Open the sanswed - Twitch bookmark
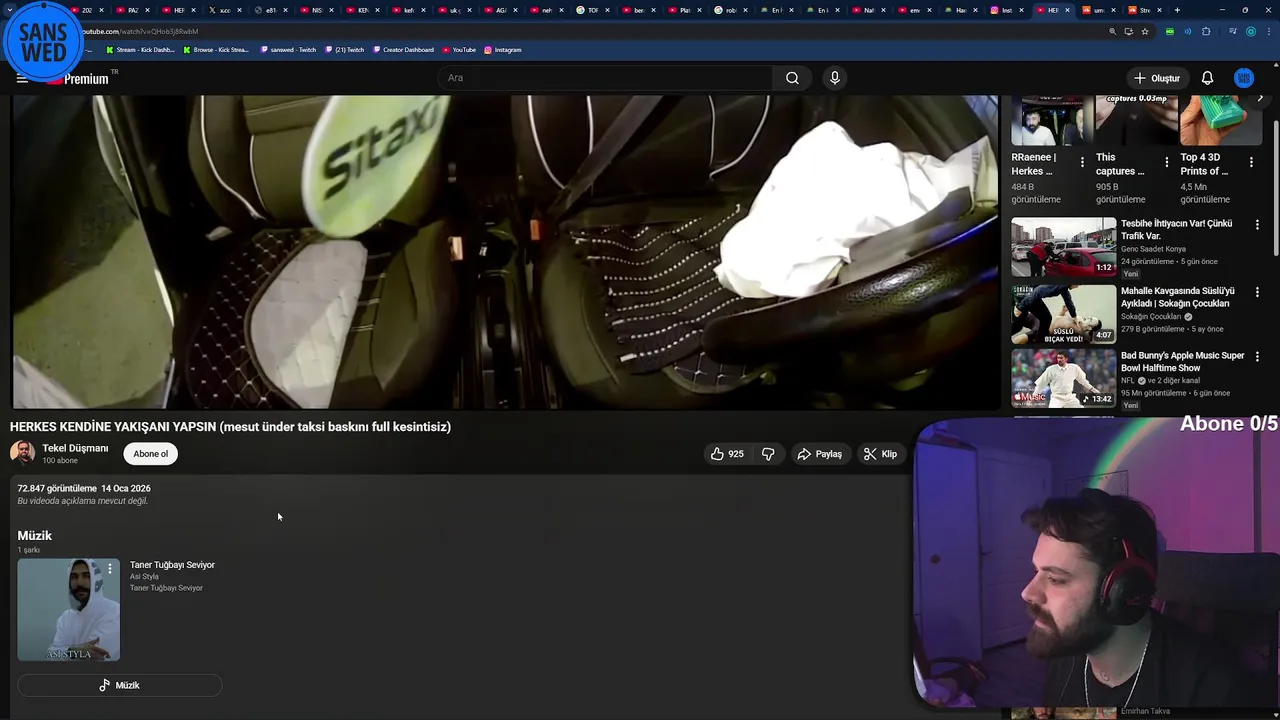Viewport: 1280px width, 720px height. tap(288, 49)
